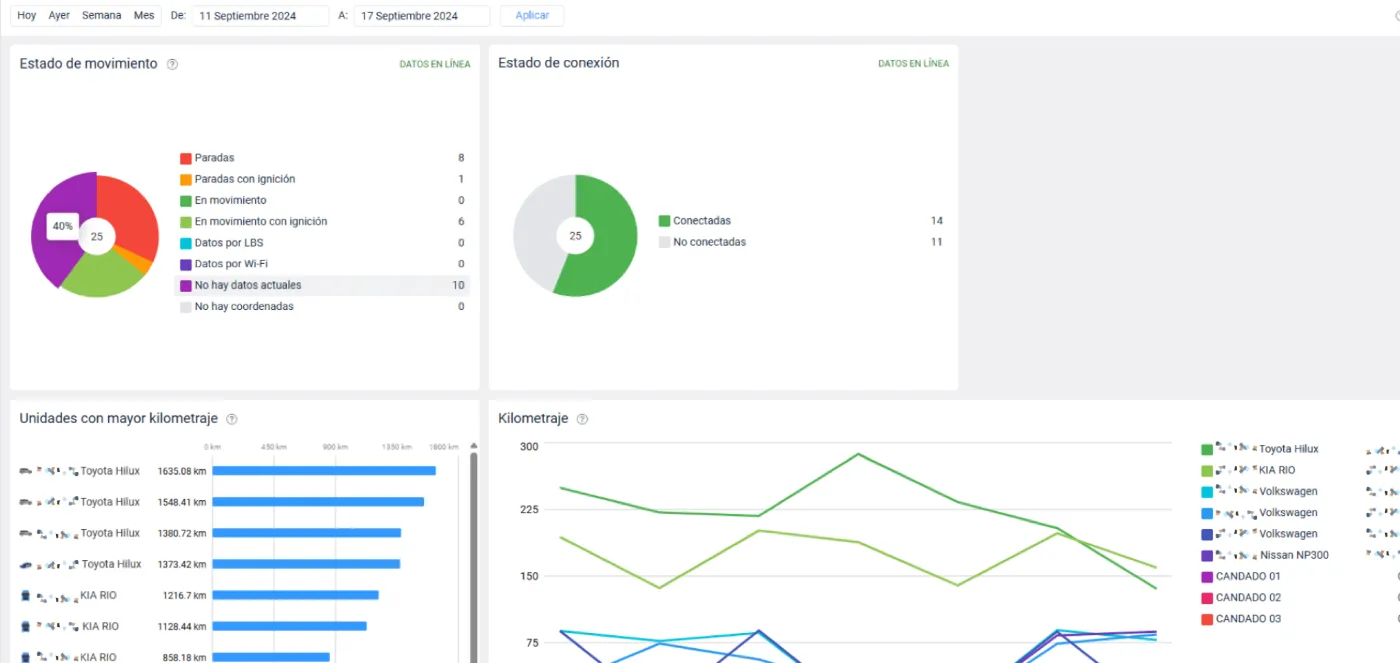Select "KIA RIO" in the Kilometraje chart legend
This screenshot has height=663, width=1400.
pos(1277,470)
